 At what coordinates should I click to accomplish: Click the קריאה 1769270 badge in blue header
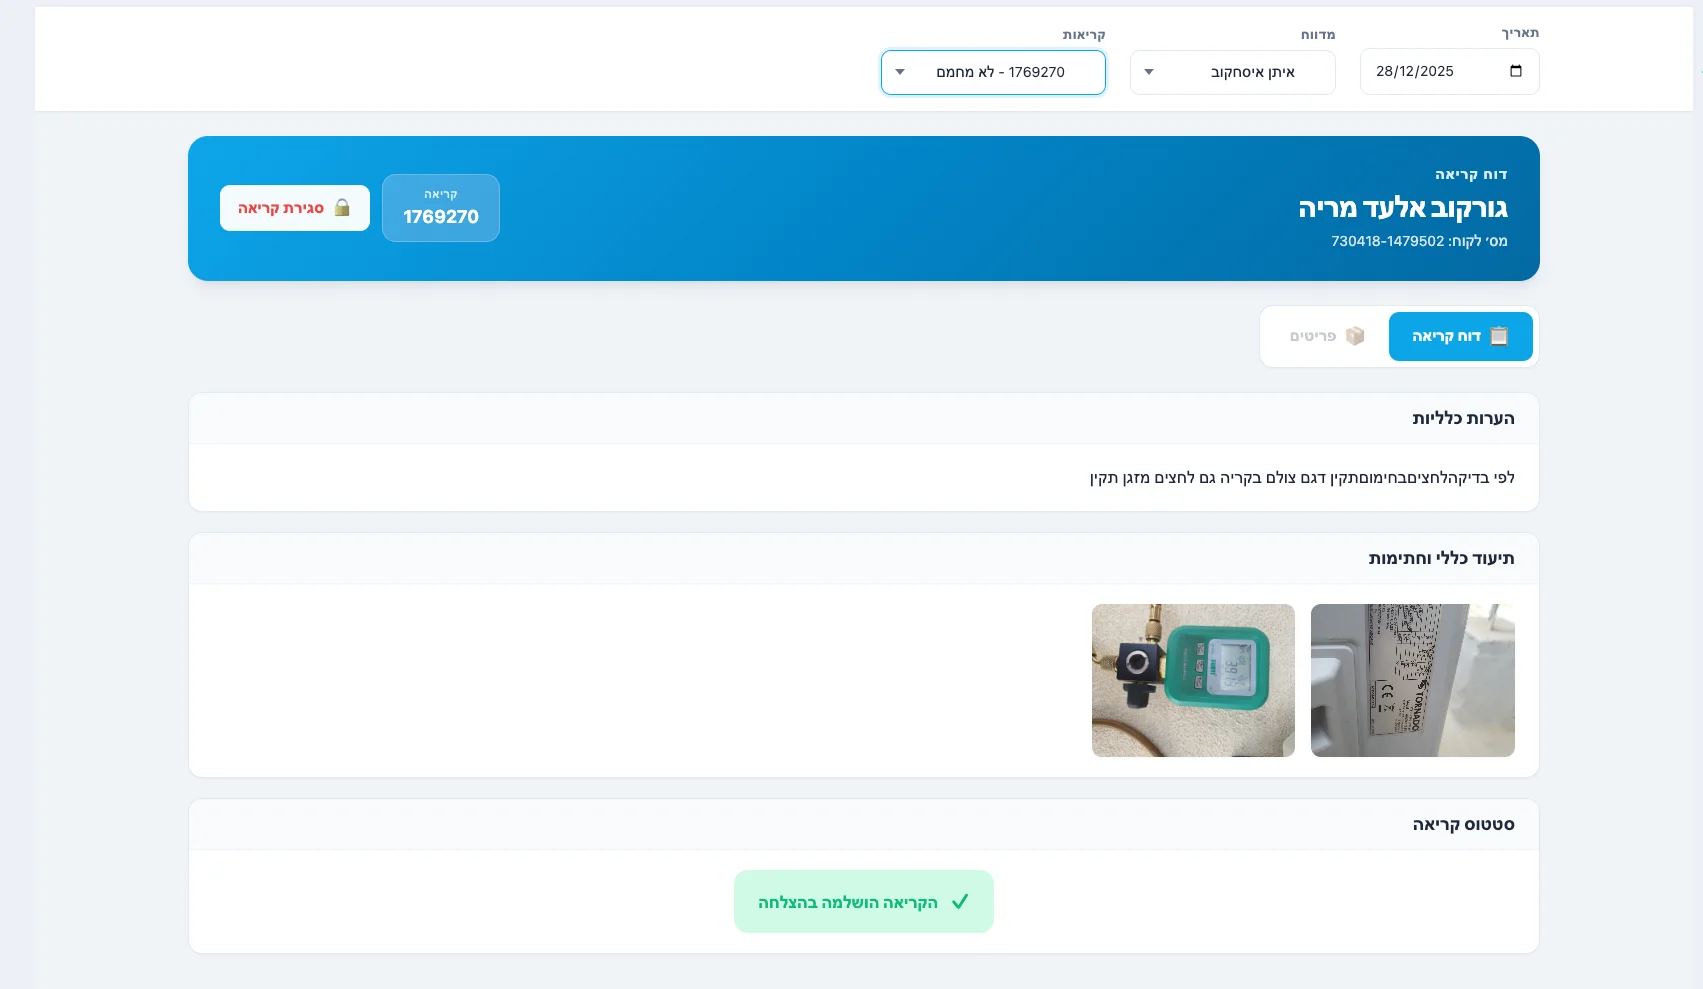[x=440, y=208]
